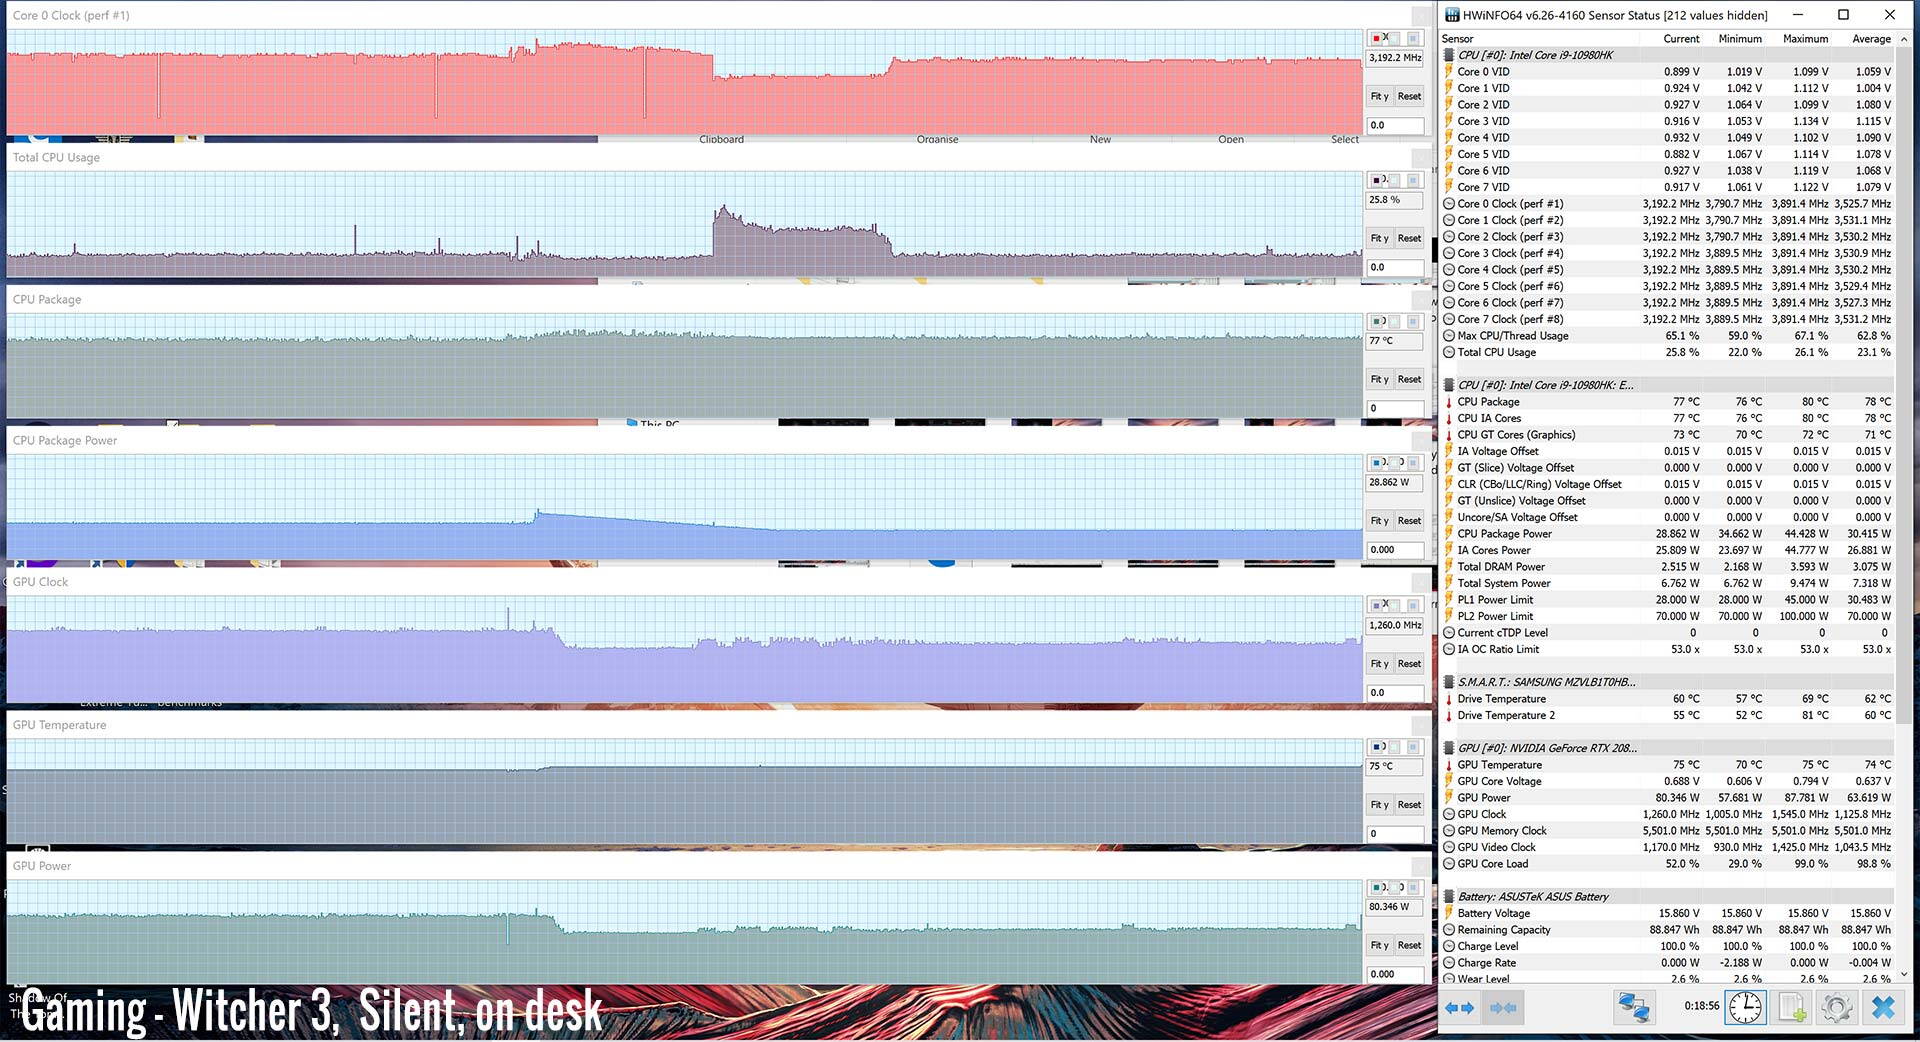The height and width of the screenshot is (1042, 1920).
Task: Start logging with the sheet-plus icon
Action: pyautogui.click(x=1791, y=1007)
